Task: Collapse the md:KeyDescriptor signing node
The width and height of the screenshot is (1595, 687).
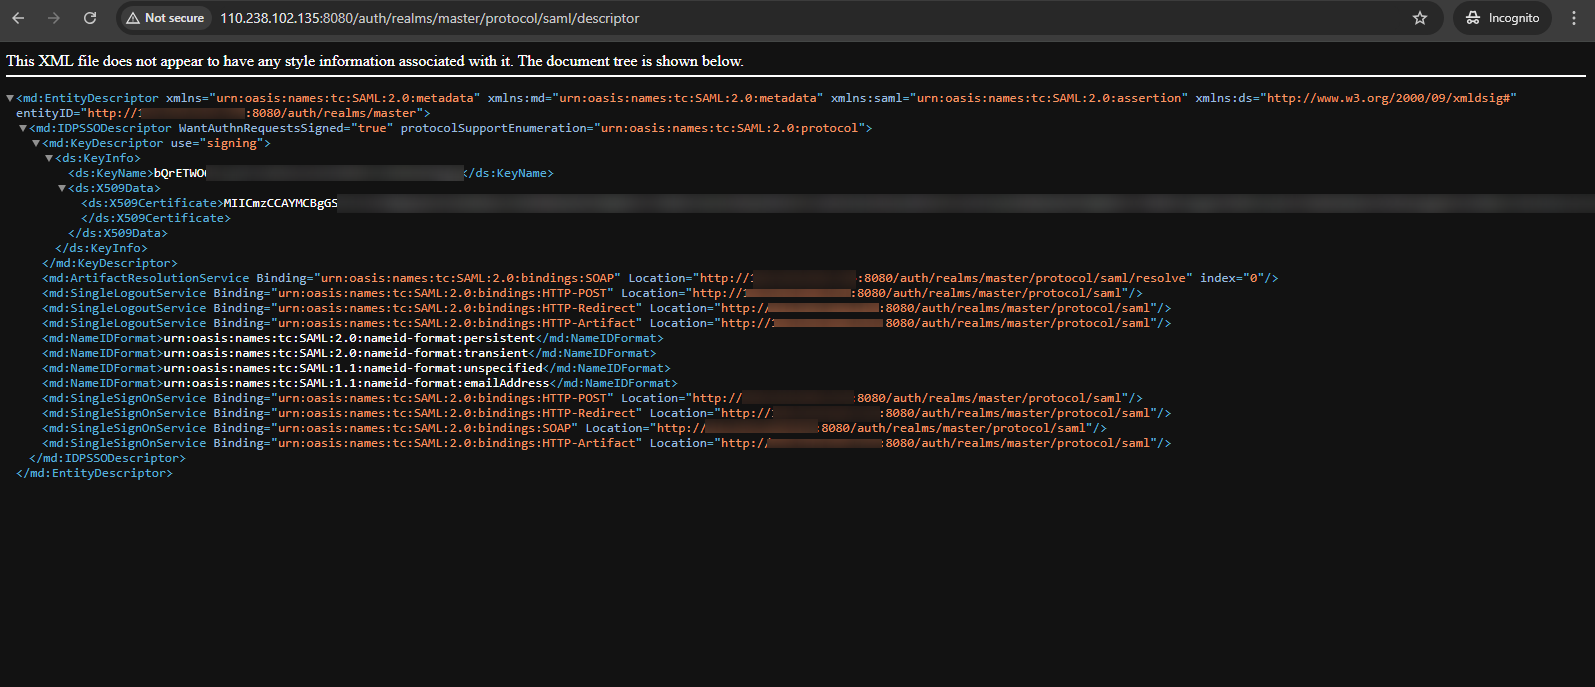Action: (x=36, y=143)
